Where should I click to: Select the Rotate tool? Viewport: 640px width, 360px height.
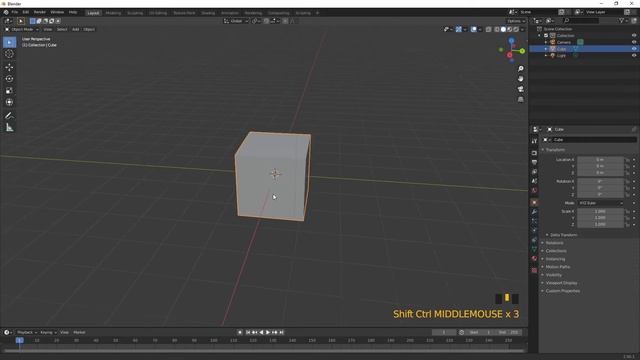(x=9, y=79)
